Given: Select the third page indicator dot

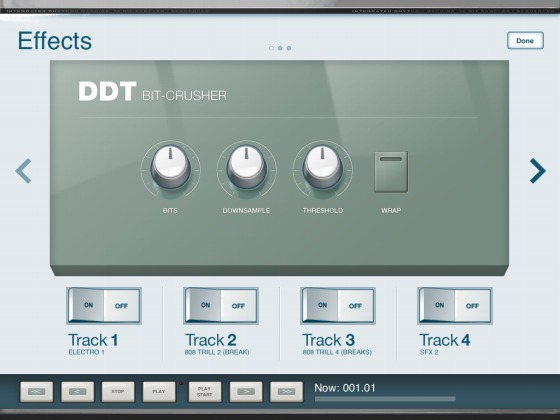Looking at the screenshot, I should tap(289, 48).
